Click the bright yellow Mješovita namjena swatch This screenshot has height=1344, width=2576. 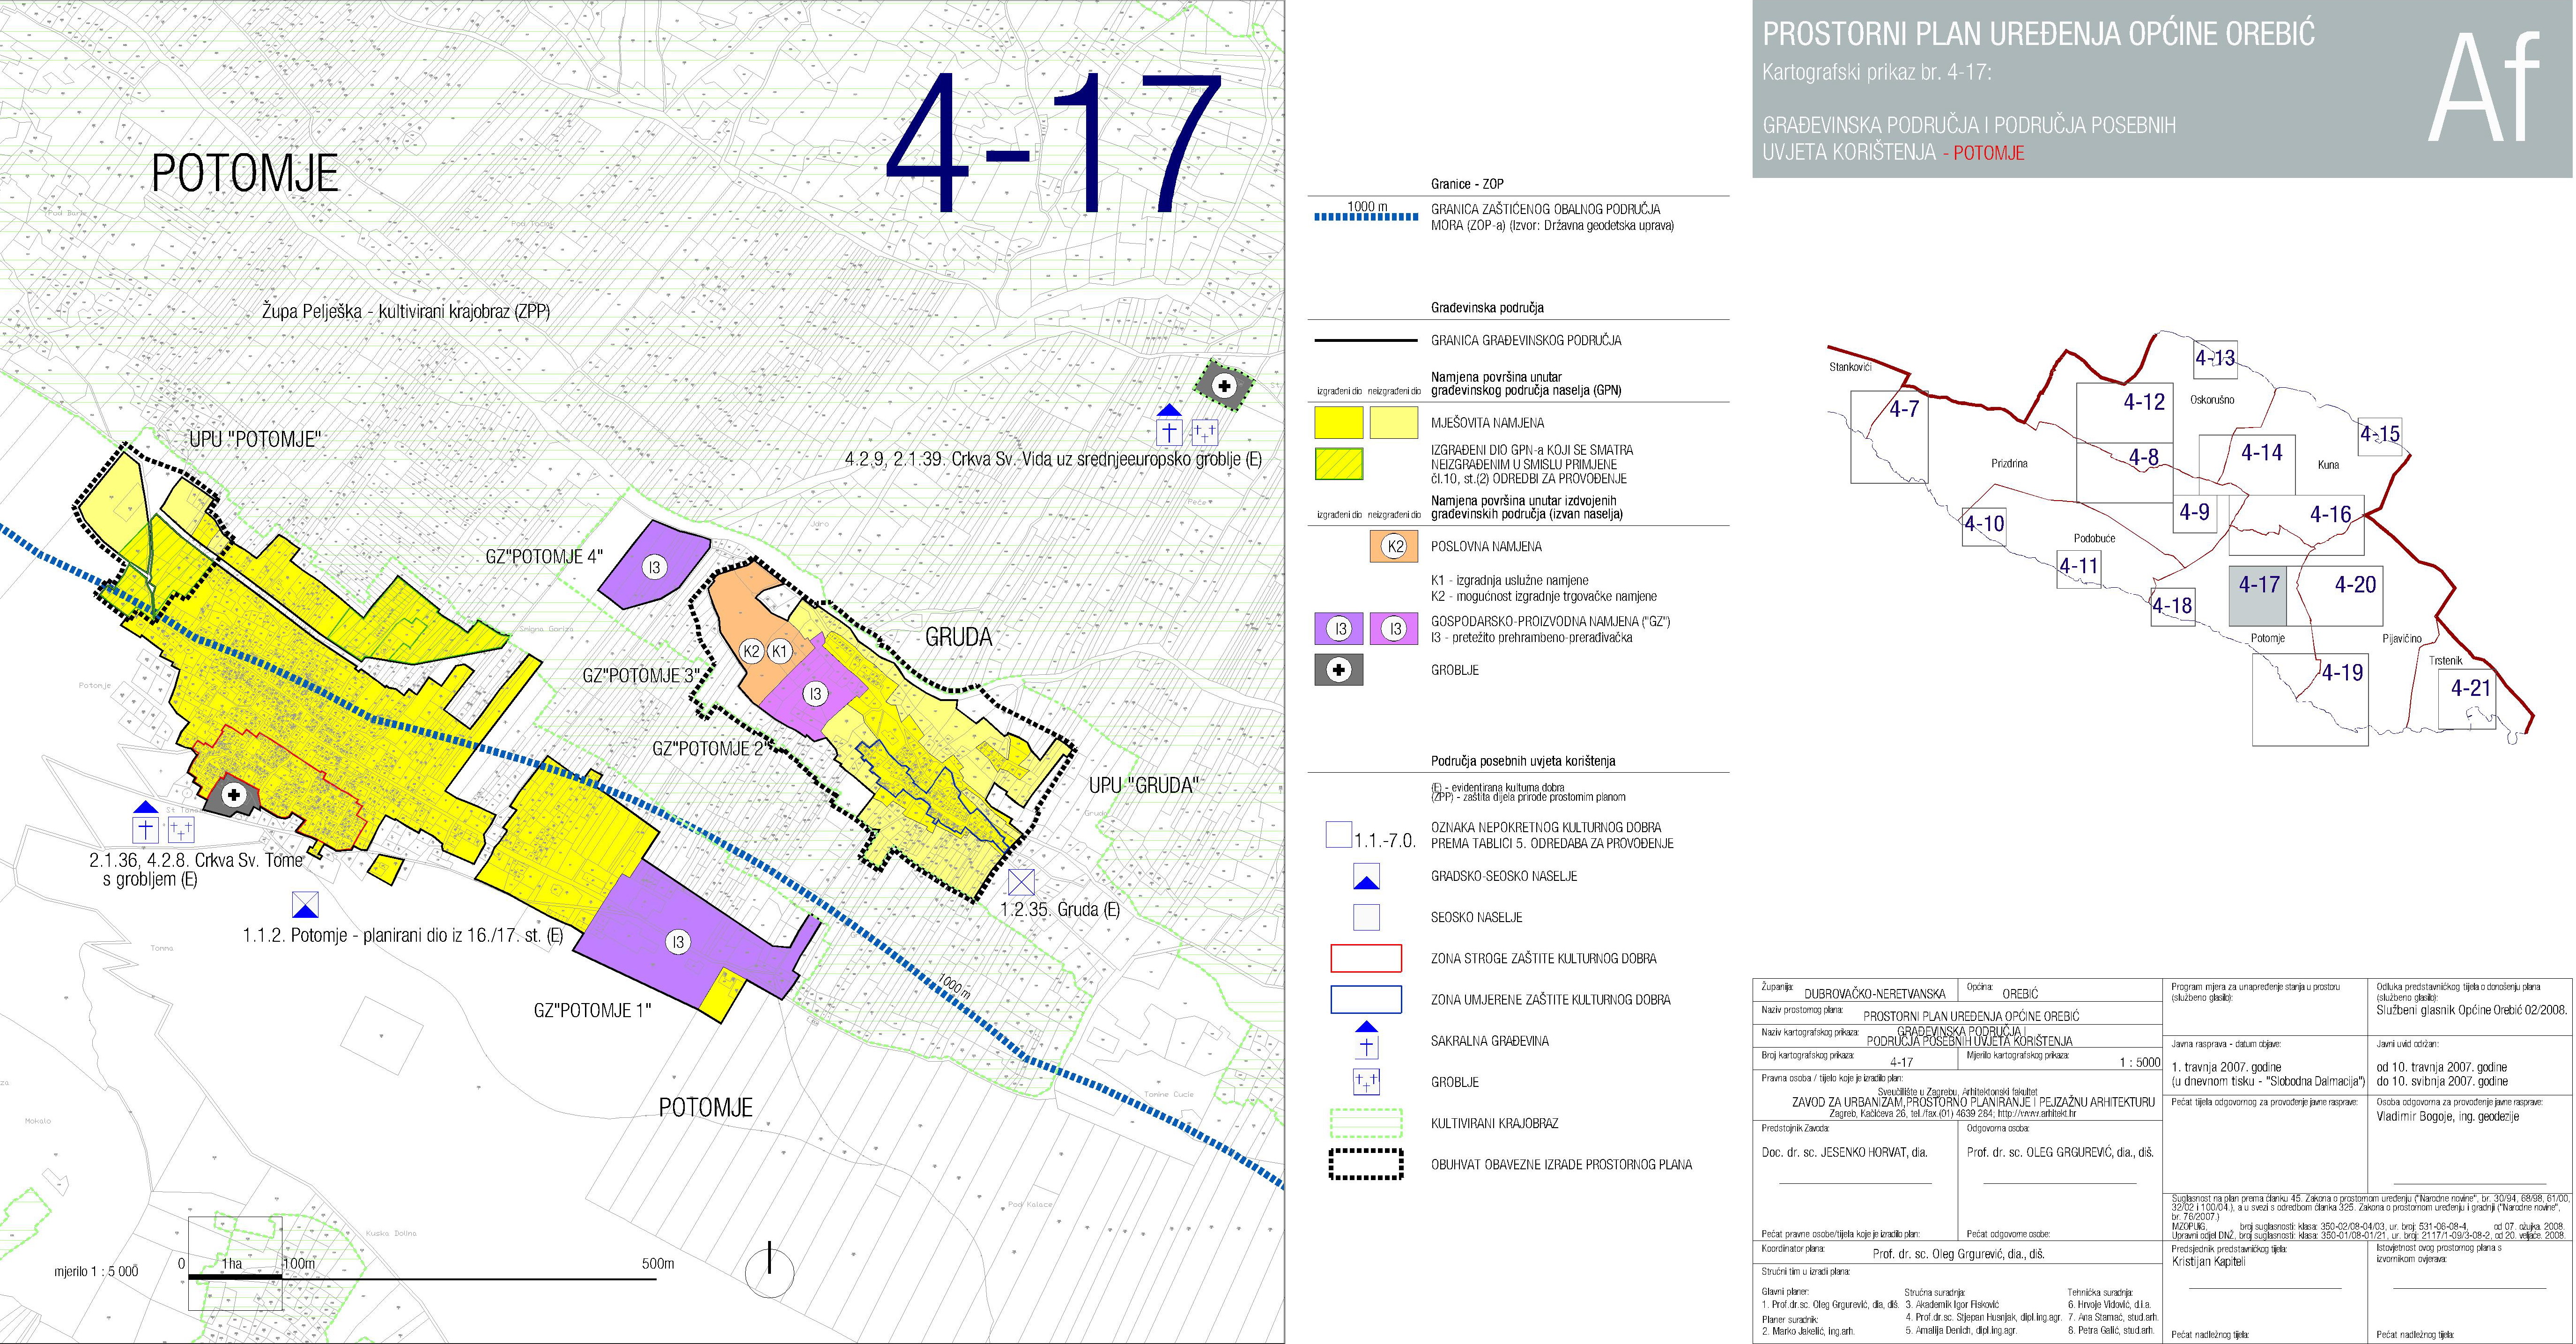click(x=1338, y=423)
